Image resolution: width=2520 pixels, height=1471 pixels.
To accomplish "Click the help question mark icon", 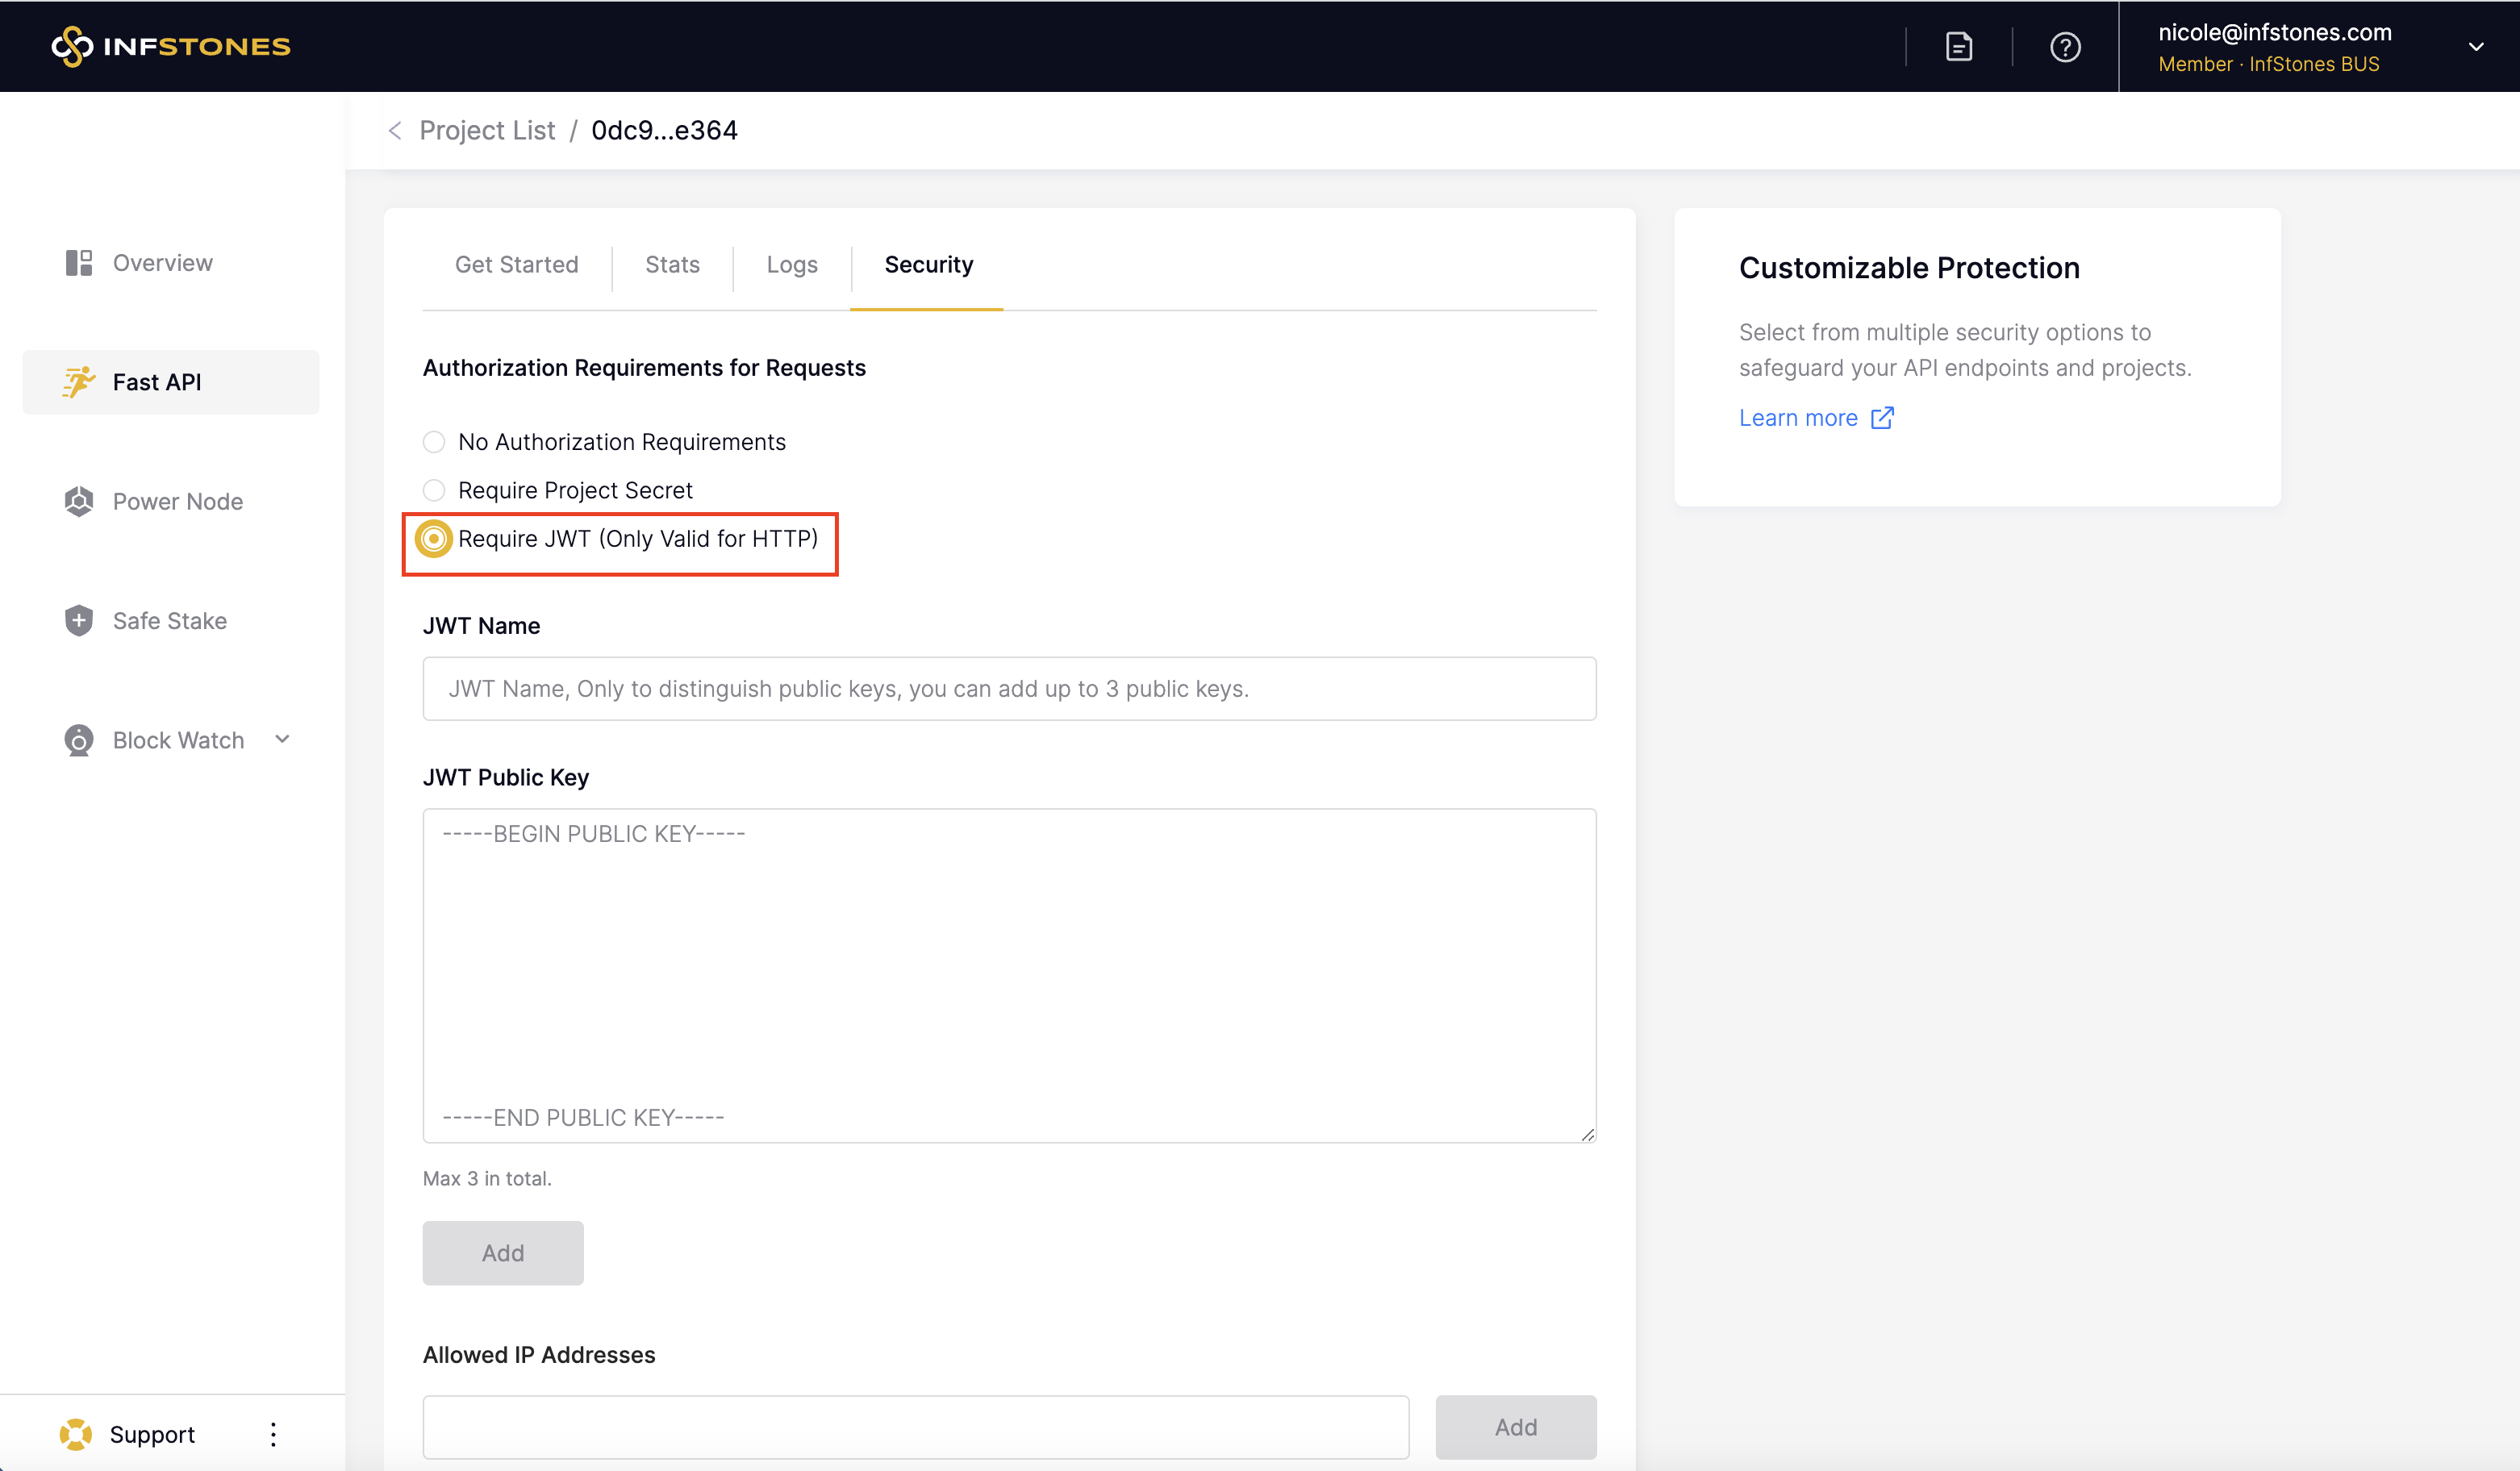I will coord(2064,46).
